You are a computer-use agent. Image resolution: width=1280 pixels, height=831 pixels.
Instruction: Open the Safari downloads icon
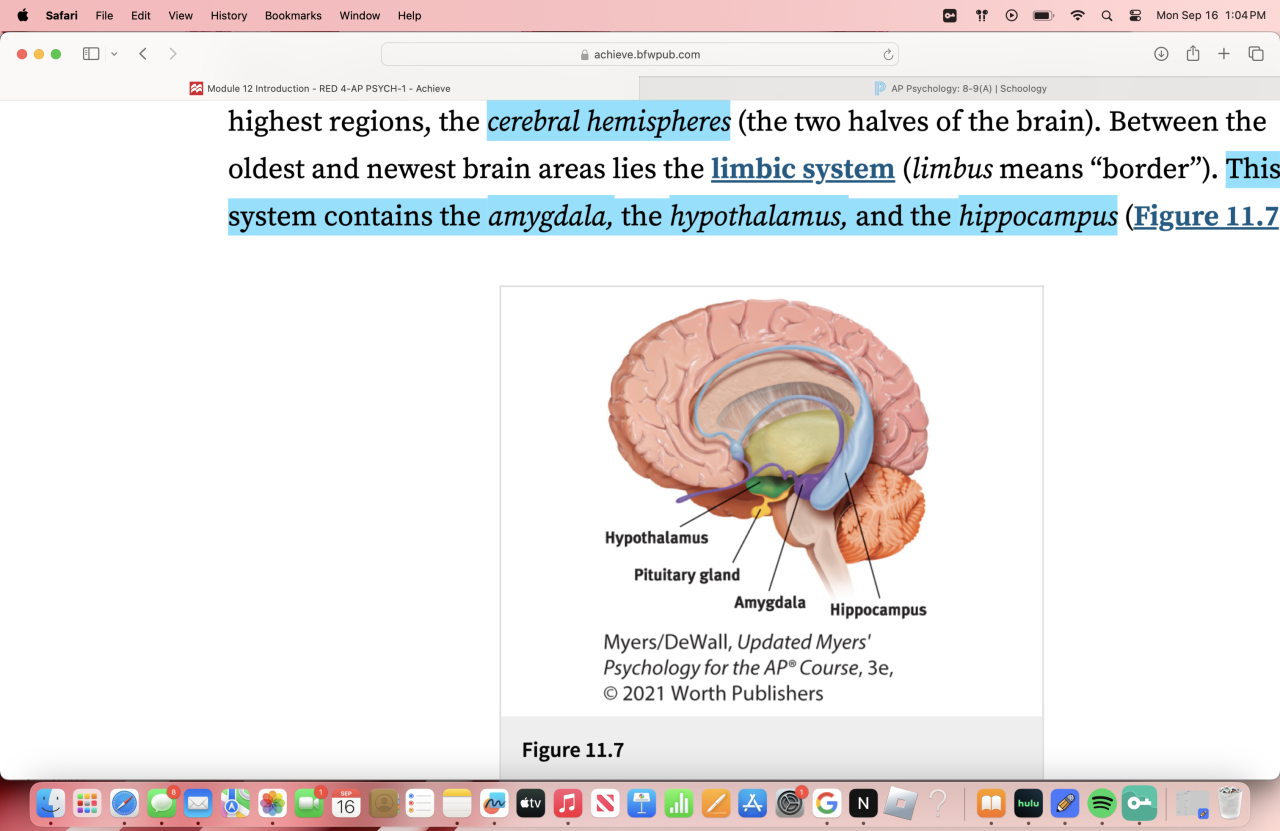[x=1161, y=54]
